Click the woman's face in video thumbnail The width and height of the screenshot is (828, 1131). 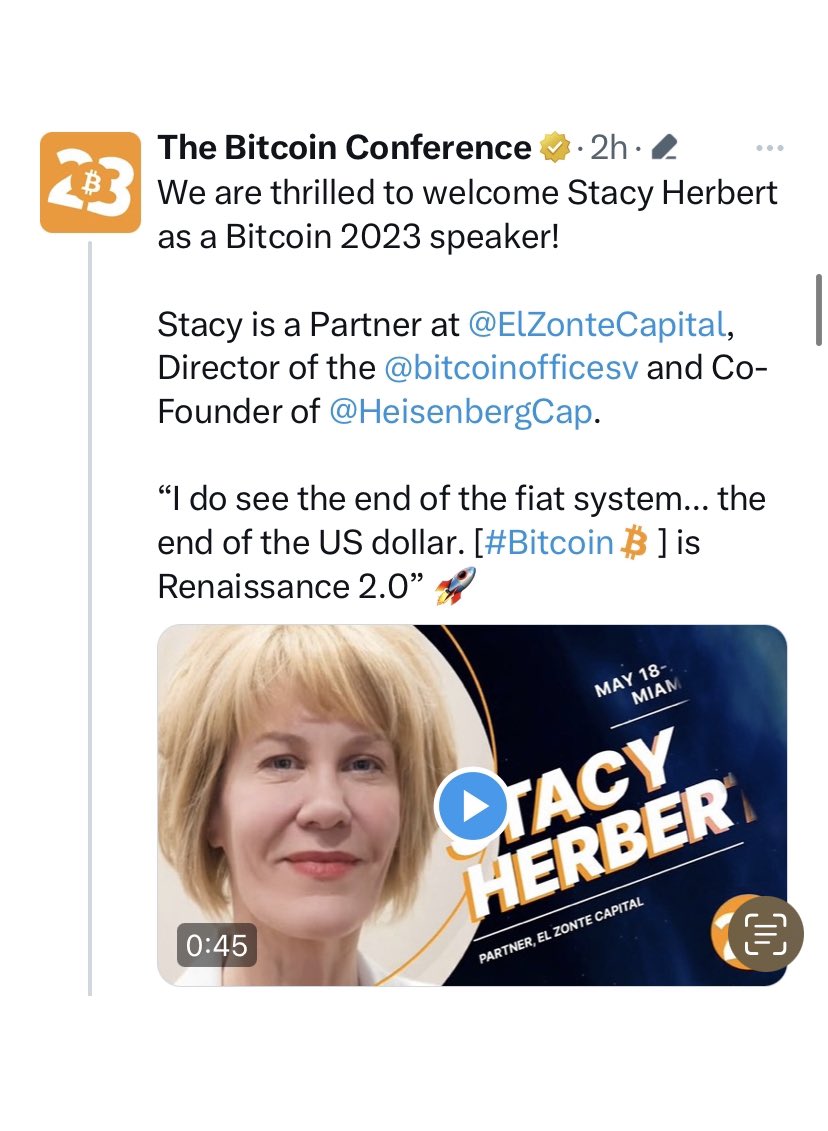[310, 800]
